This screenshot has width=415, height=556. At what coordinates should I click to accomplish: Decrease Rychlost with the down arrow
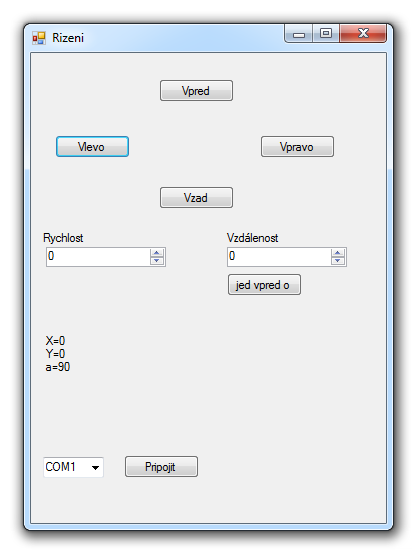pyautogui.click(x=157, y=261)
